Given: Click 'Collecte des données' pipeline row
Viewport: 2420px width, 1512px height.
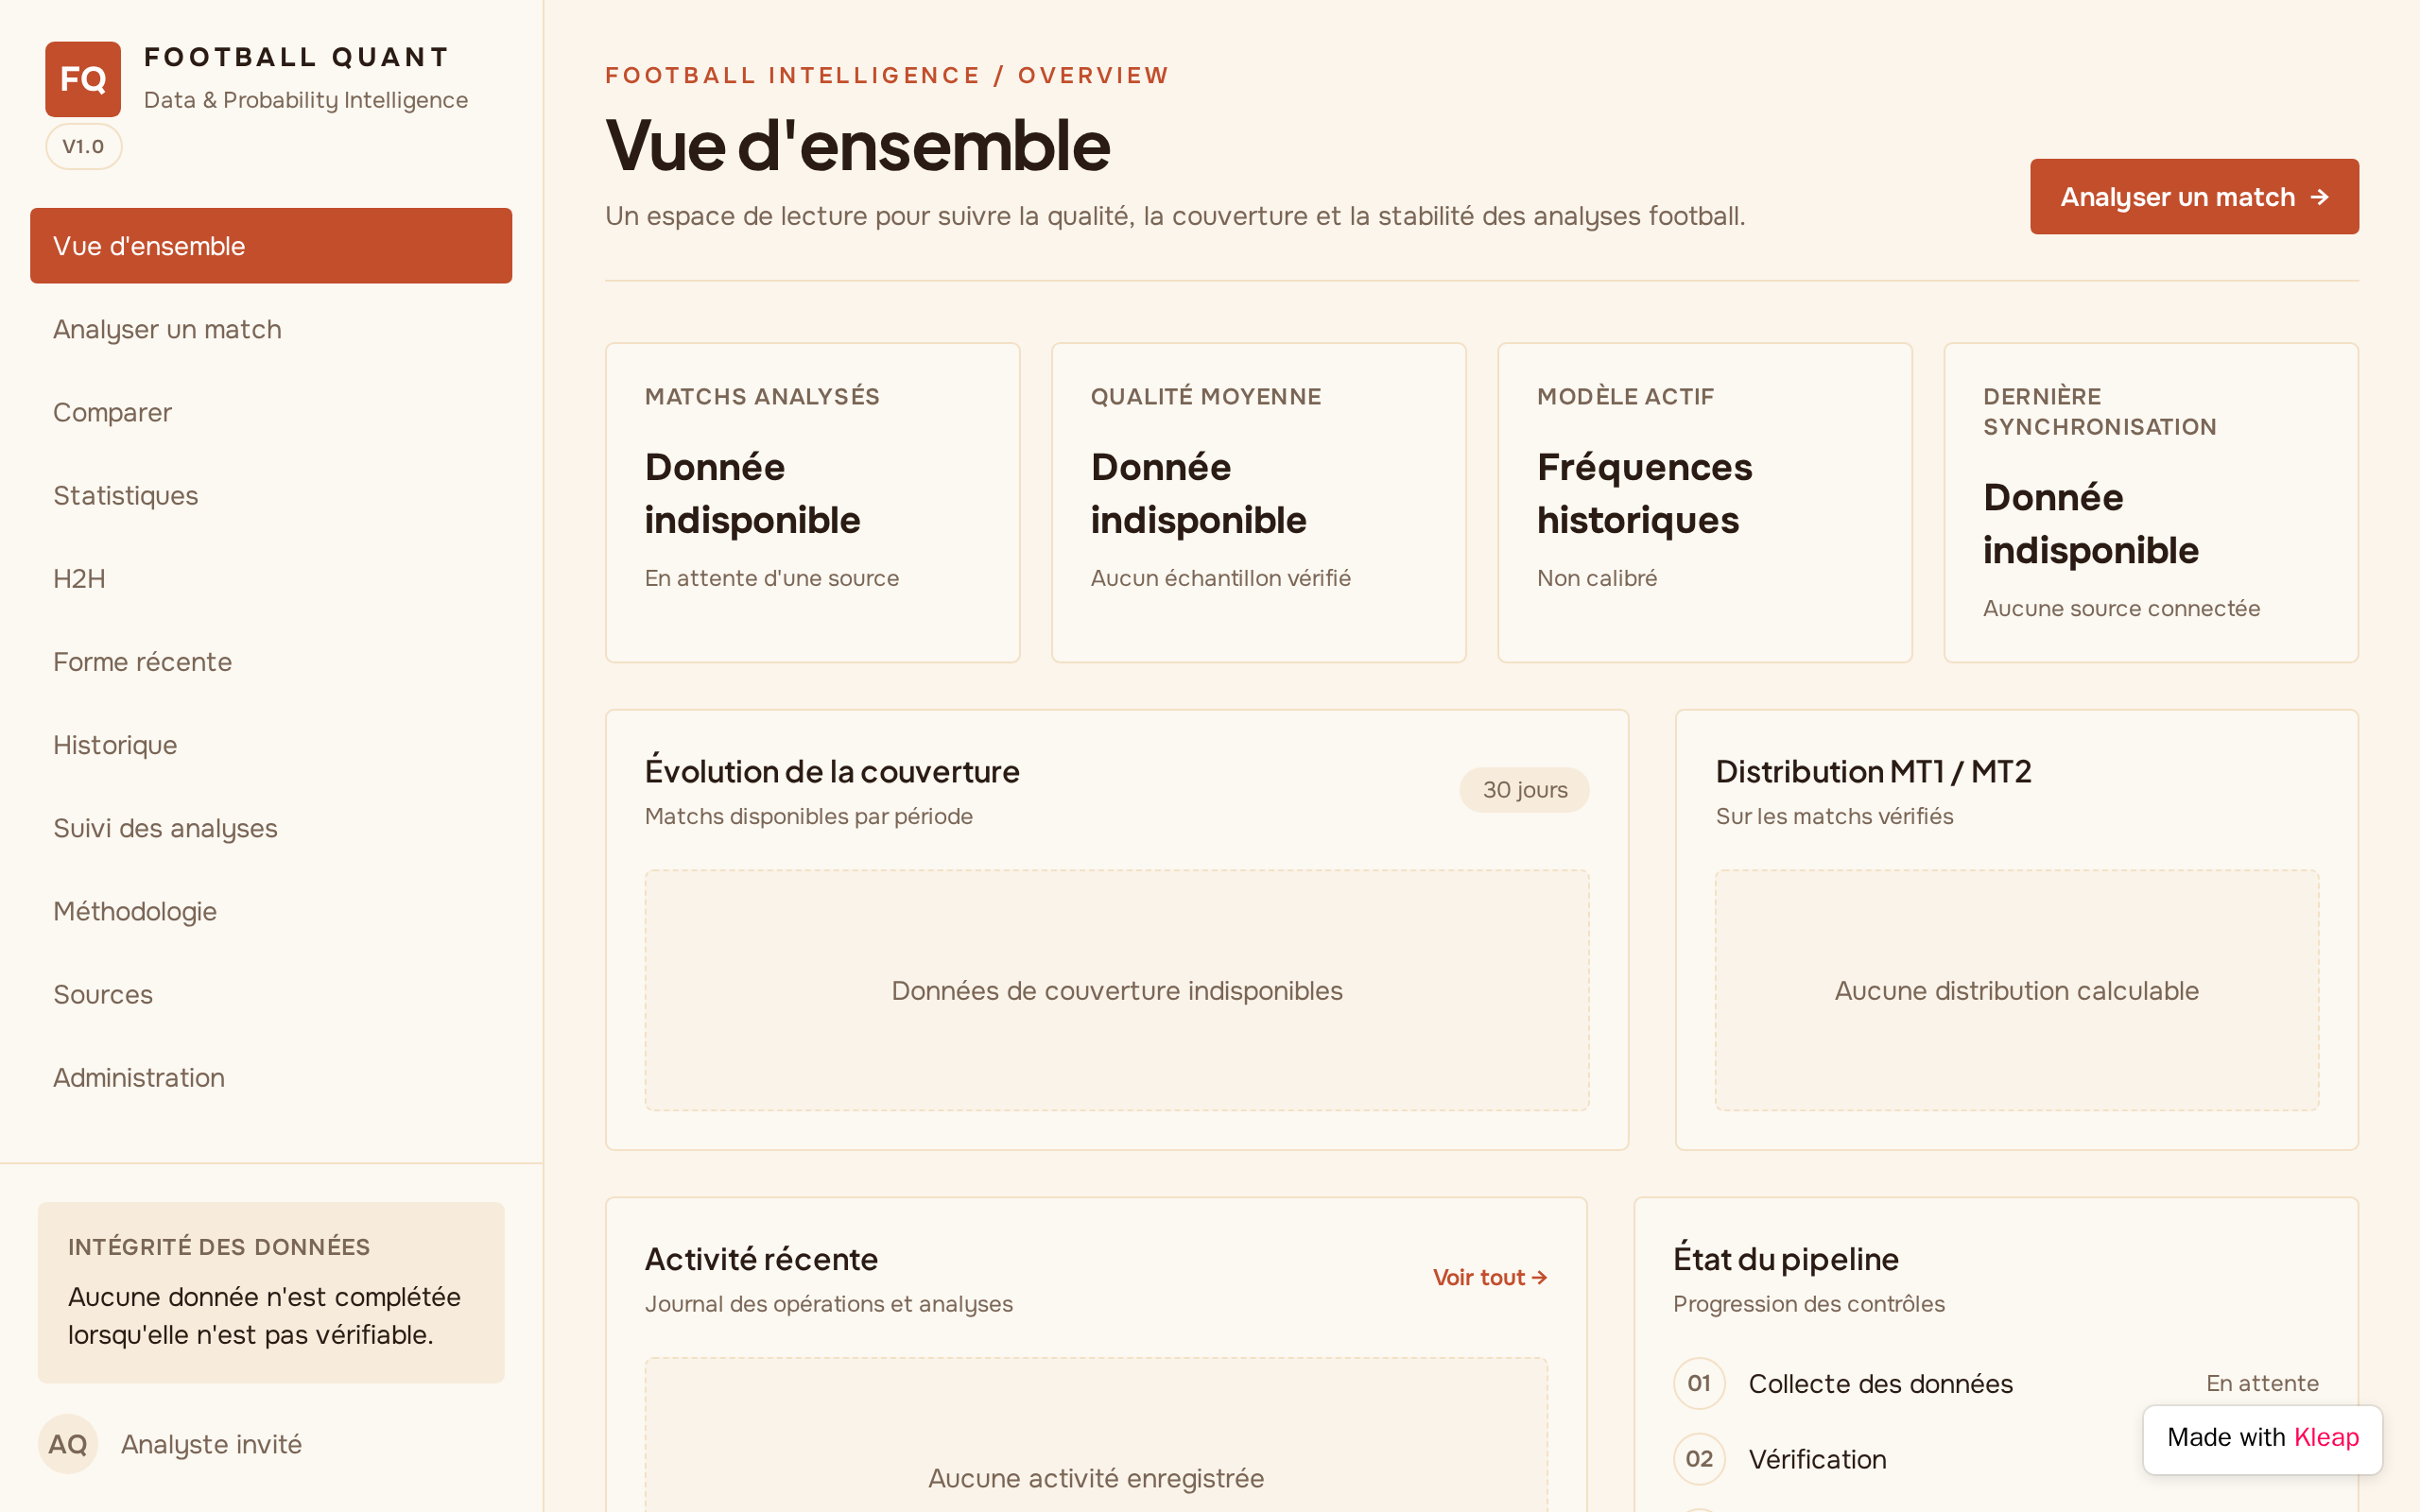Looking at the screenshot, I should (1996, 1383).
